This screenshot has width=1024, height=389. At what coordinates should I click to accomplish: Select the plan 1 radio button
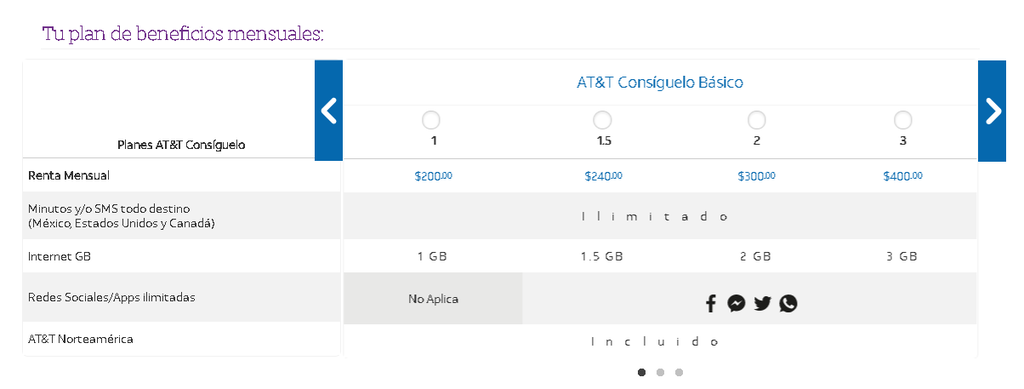pos(431,120)
